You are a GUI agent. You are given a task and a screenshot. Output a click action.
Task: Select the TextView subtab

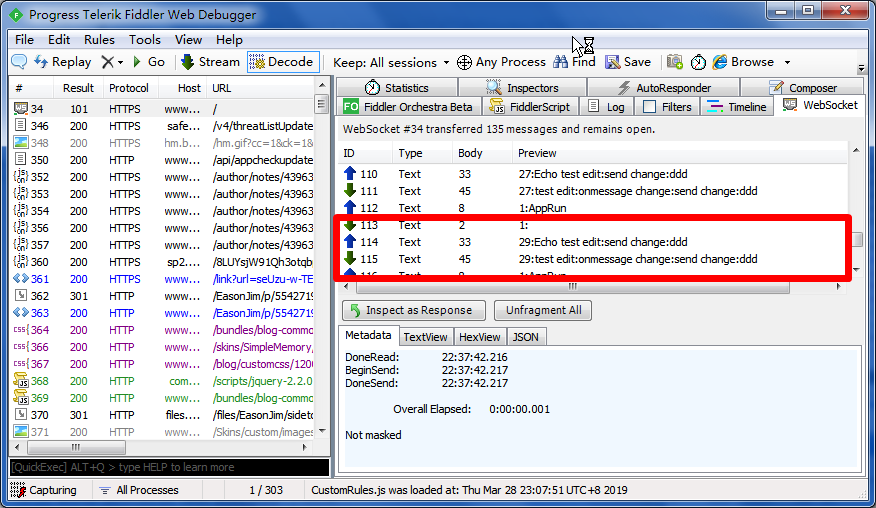pyautogui.click(x=425, y=337)
